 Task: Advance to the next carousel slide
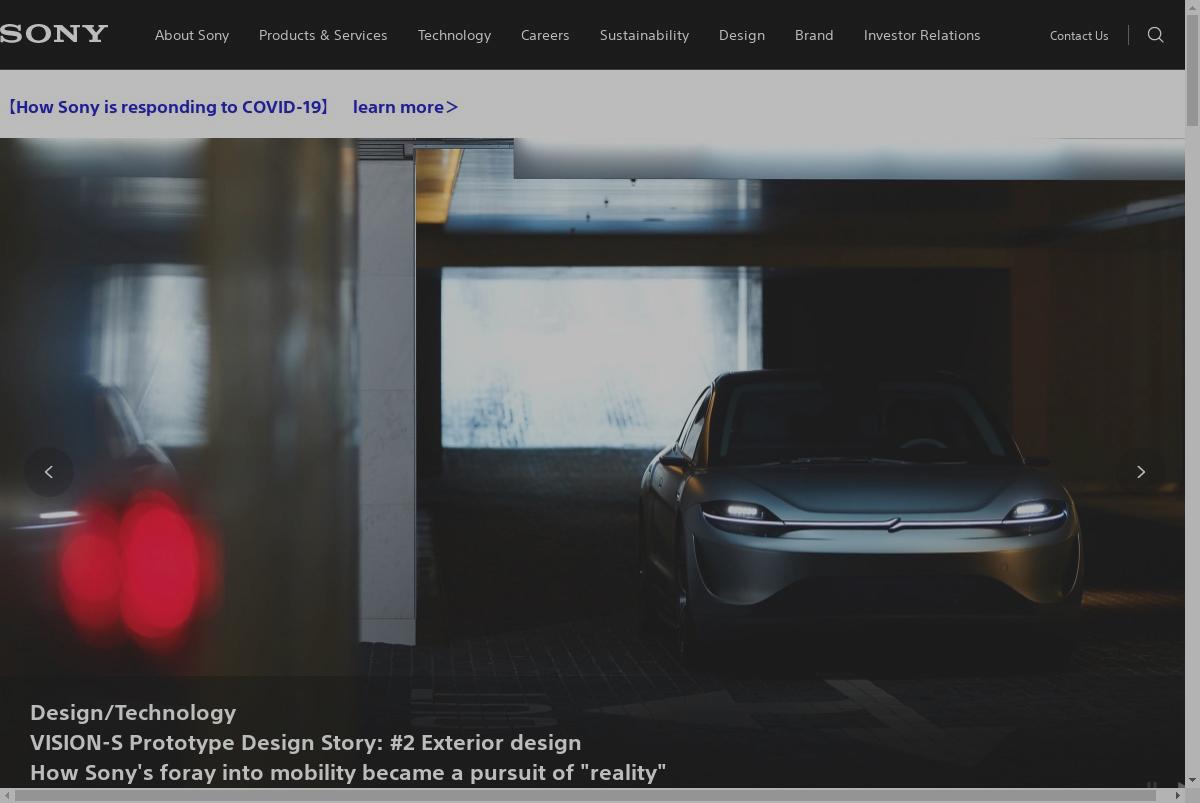[x=1140, y=472]
